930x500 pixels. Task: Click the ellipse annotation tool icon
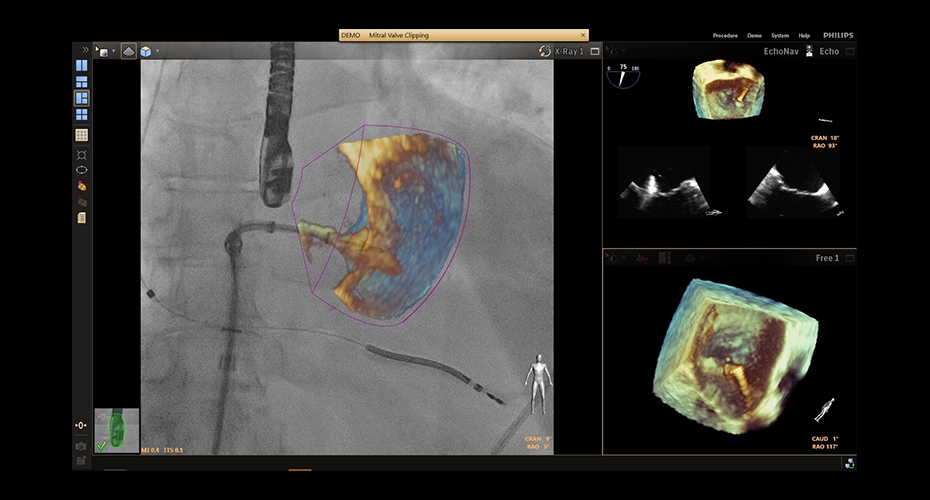coord(81,170)
